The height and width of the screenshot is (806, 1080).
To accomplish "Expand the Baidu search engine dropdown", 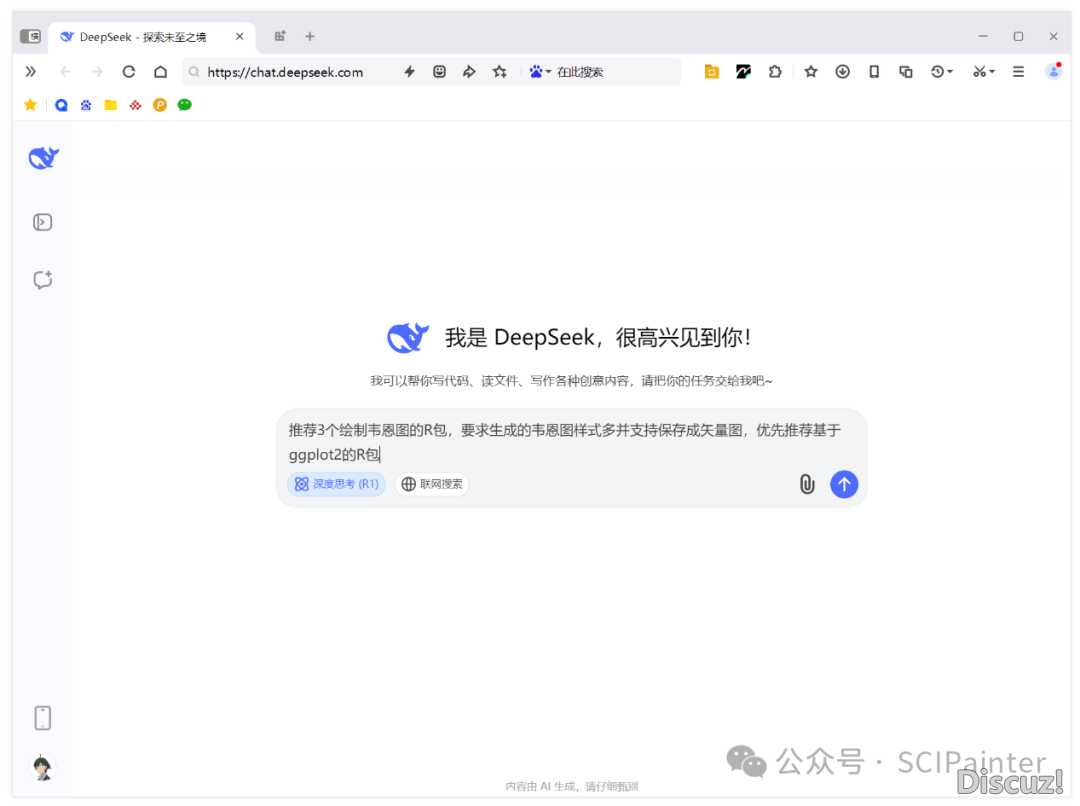I will (548, 72).
